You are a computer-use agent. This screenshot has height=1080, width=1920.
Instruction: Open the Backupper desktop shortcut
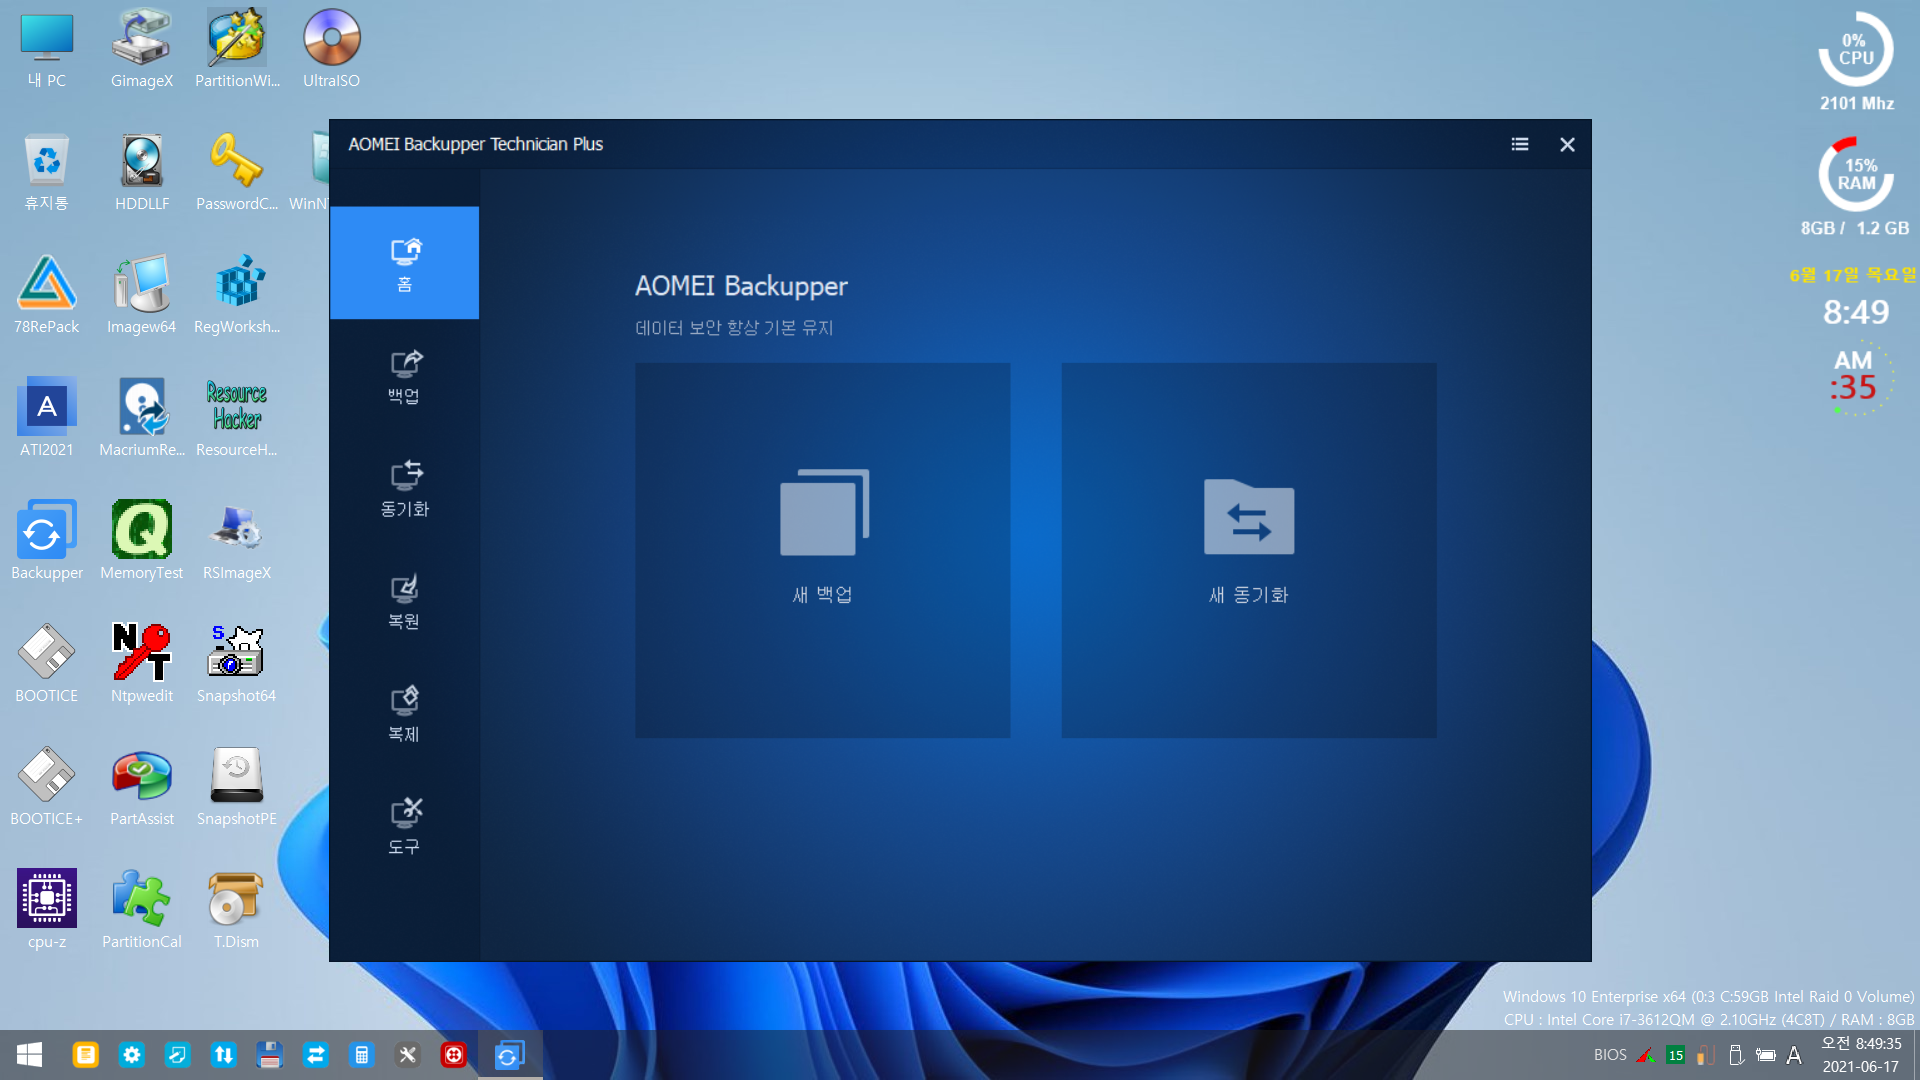coord(47,542)
